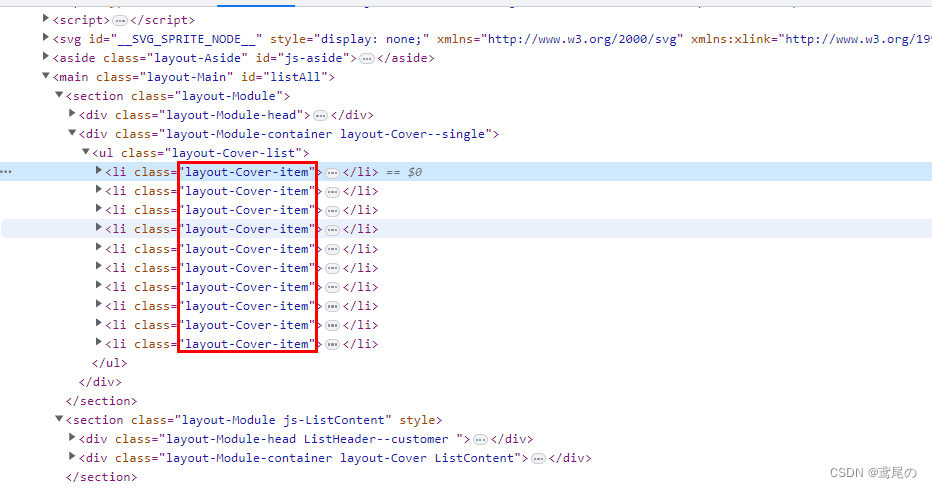Expand the selected li marked == $0
Viewport: 932px width, 488px height.
coord(99,171)
